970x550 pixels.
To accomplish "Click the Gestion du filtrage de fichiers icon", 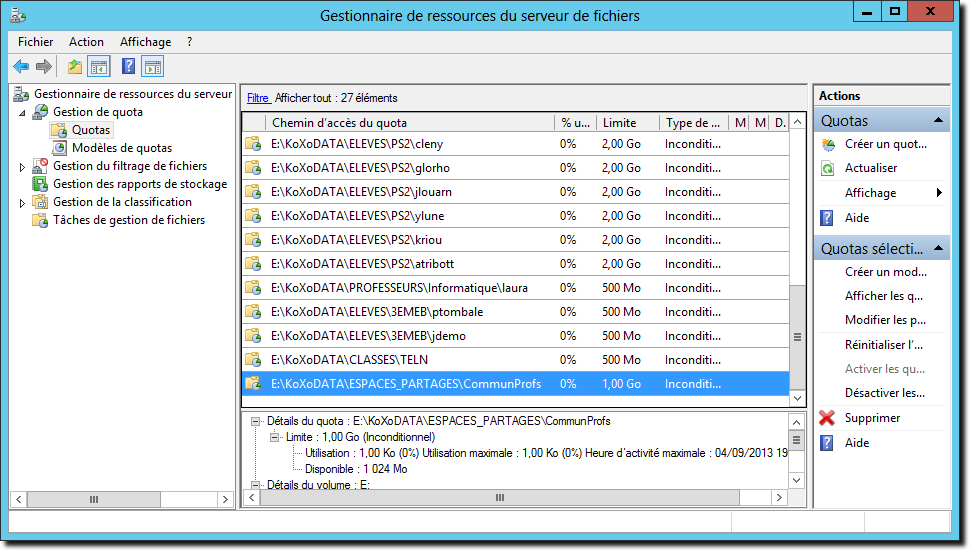I will (x=40, y=166).
